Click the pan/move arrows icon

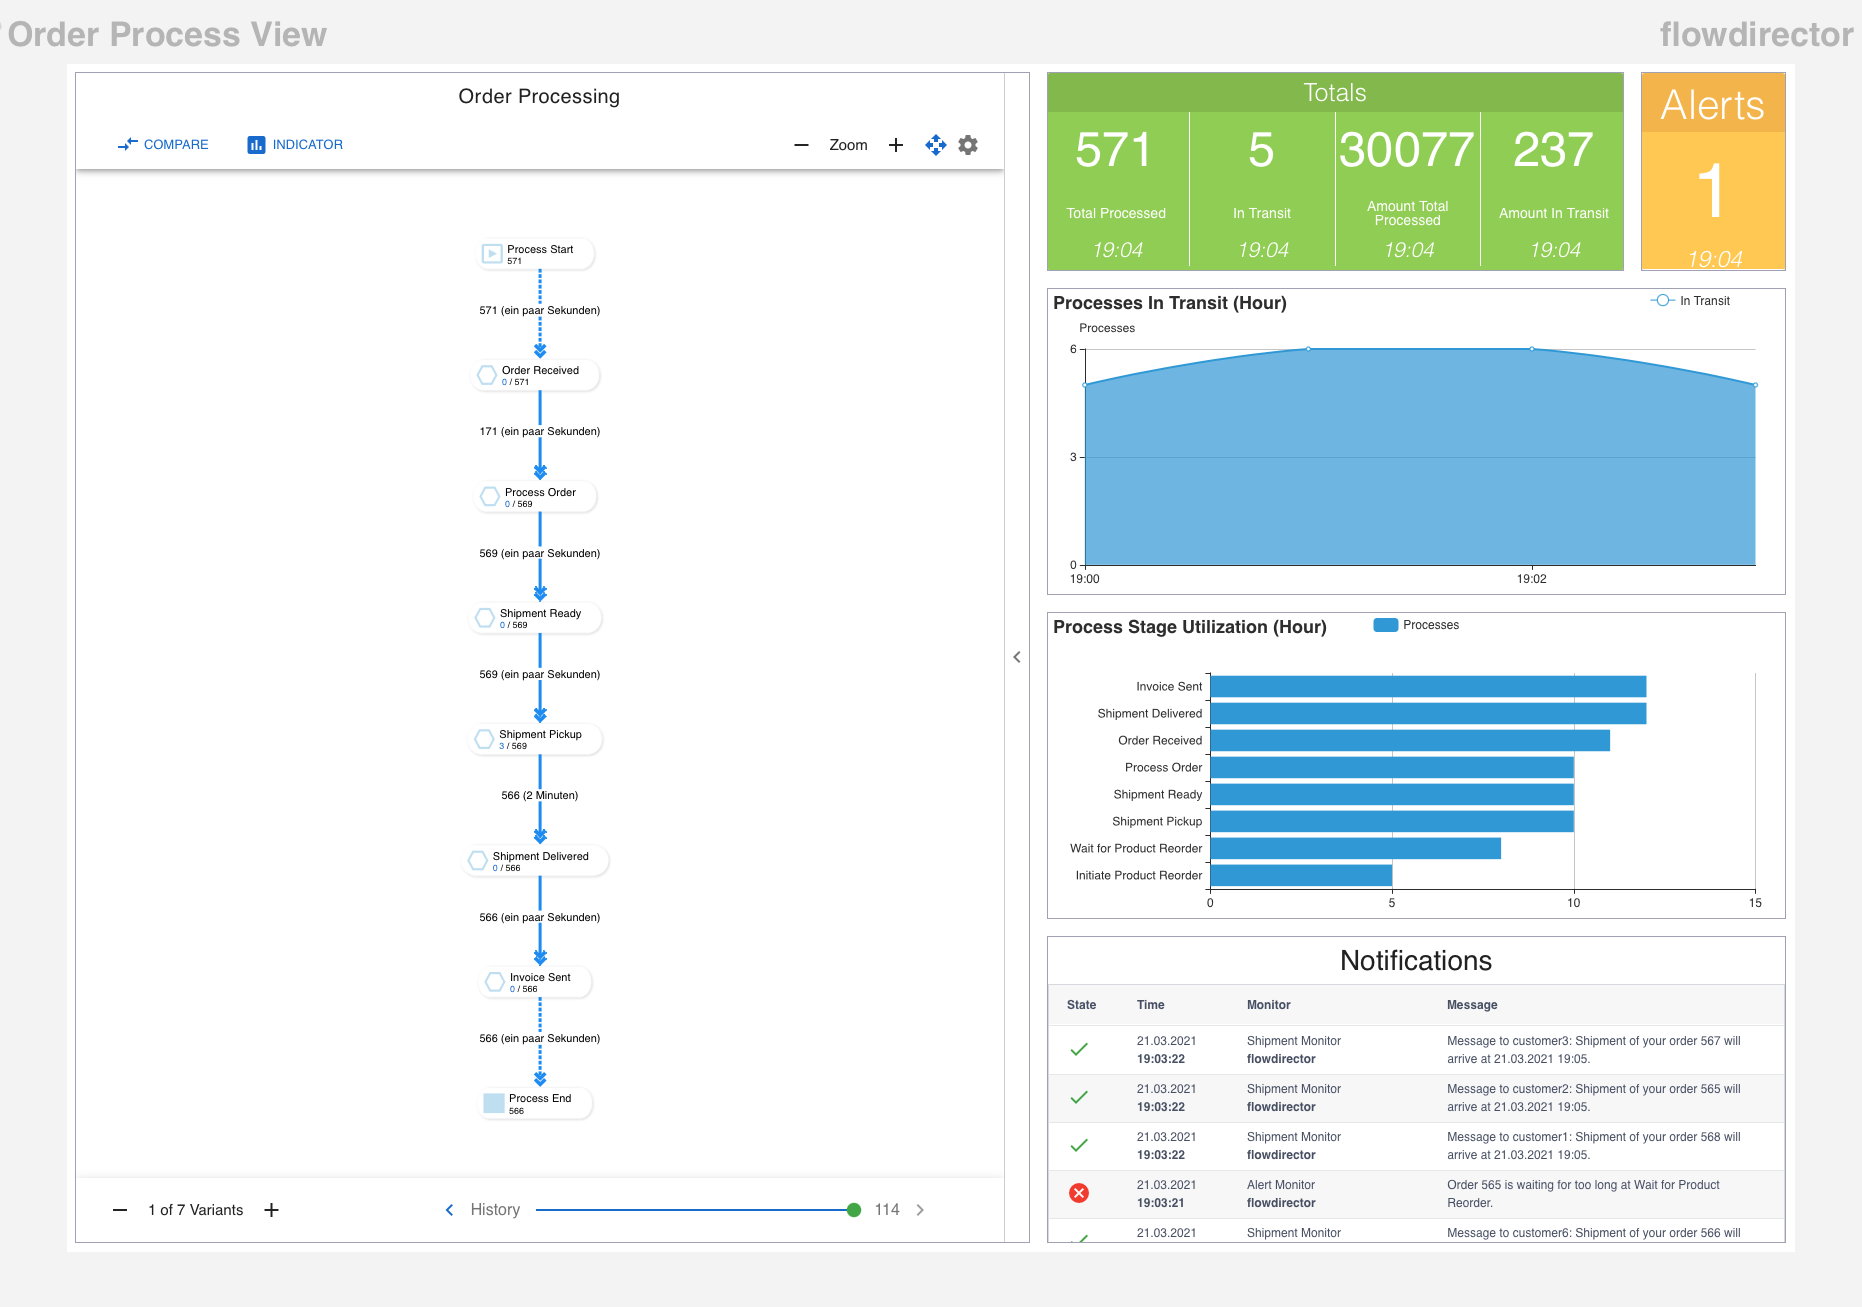click(x=935, y=145)
